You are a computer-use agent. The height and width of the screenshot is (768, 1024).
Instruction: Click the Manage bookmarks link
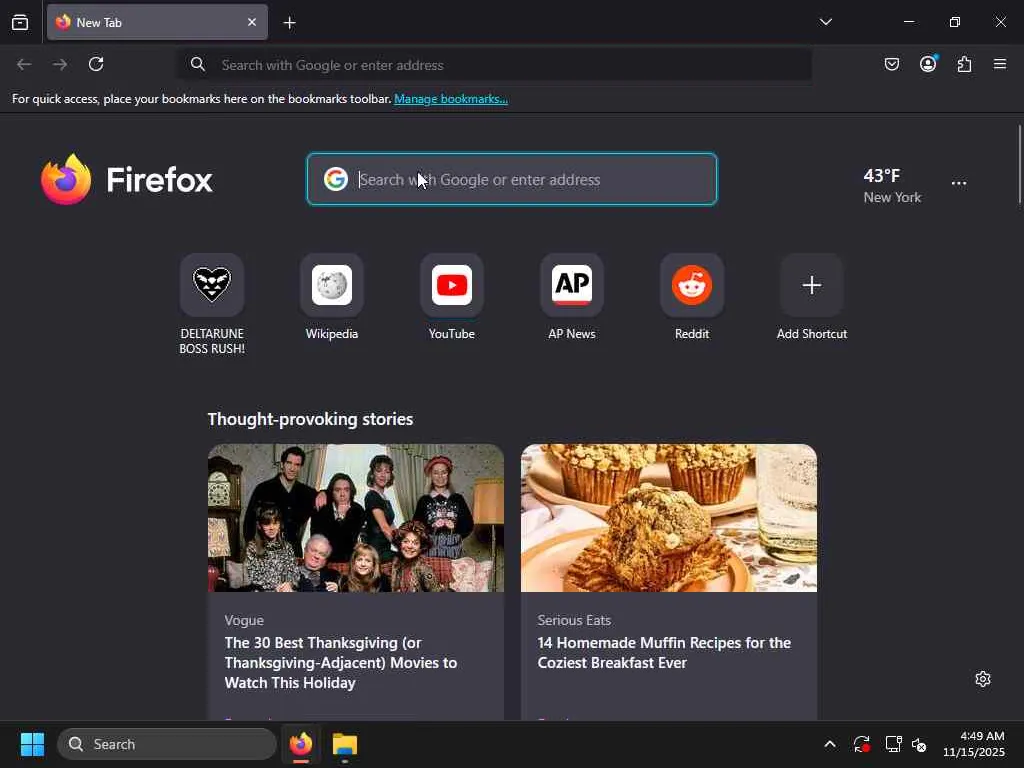click(451, 99)
